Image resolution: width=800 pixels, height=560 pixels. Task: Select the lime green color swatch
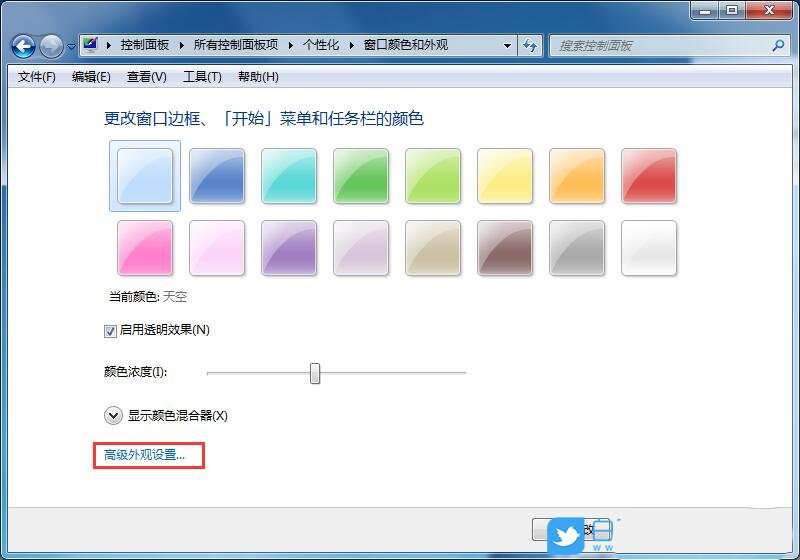[433, 176]
